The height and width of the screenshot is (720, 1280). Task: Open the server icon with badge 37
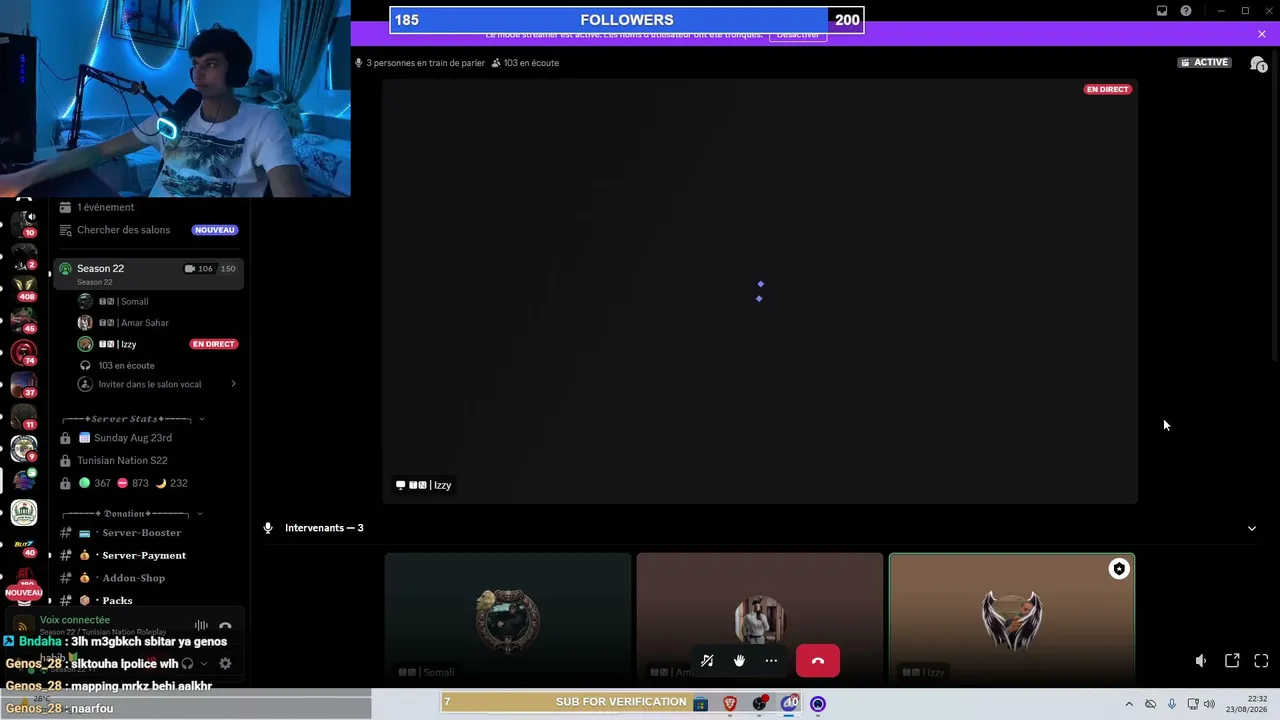coord(24,384)
